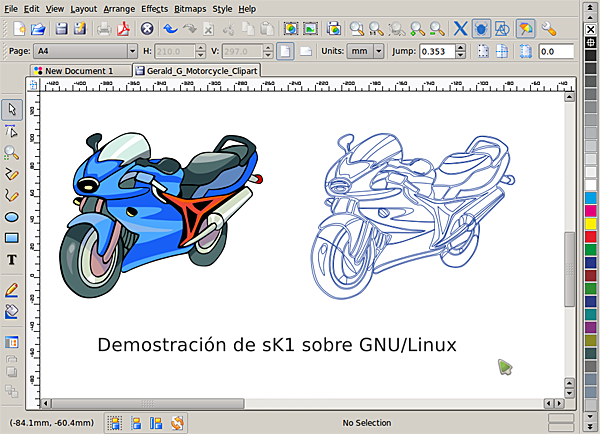Click the blue X toolbar icon

pyautogui.click(x=460, y=29)
